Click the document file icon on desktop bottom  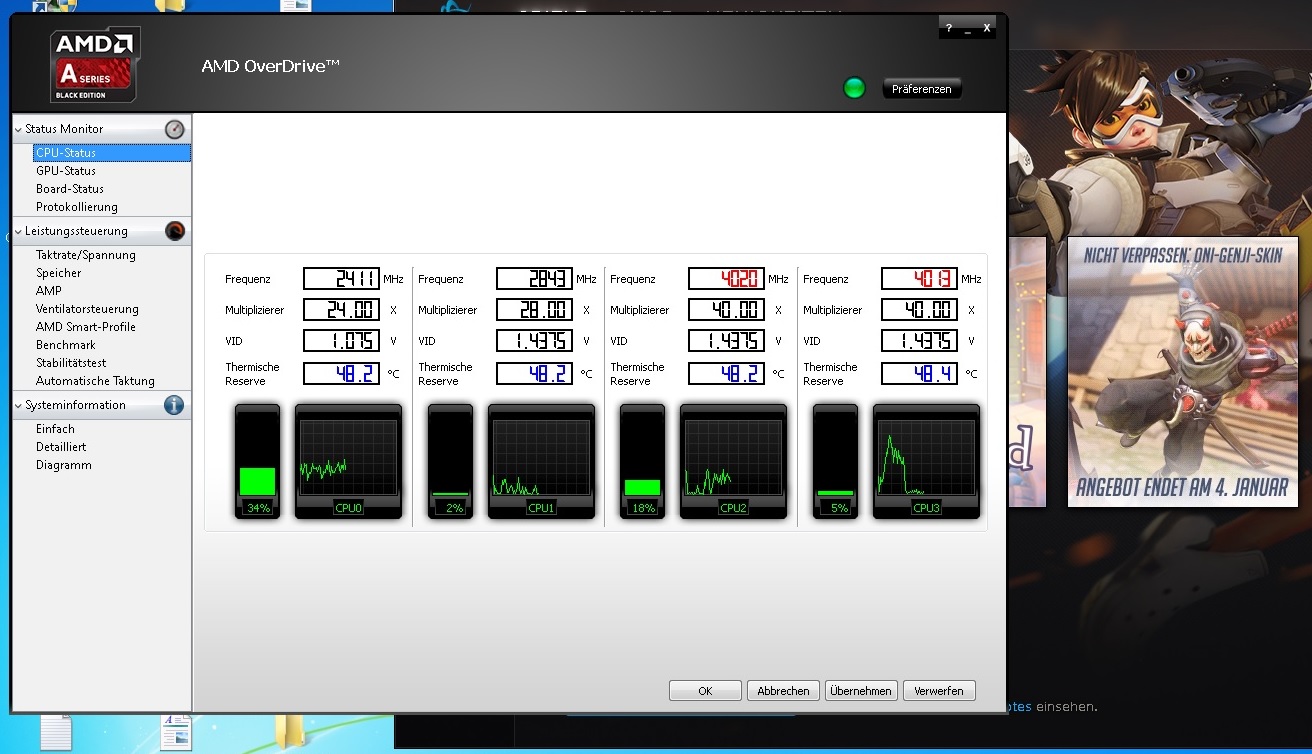(176, 732)
